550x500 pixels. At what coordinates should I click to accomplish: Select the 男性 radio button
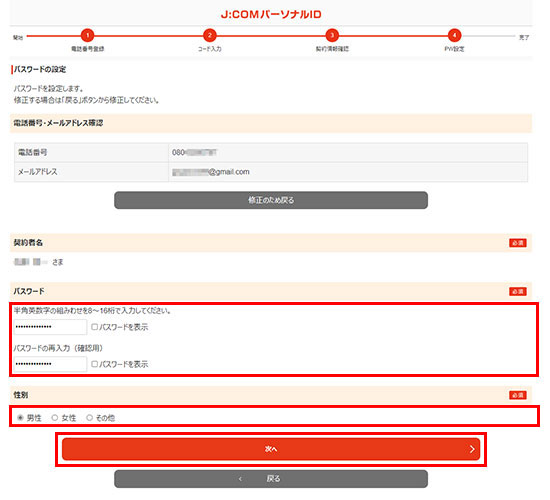[x=20, y=418]
